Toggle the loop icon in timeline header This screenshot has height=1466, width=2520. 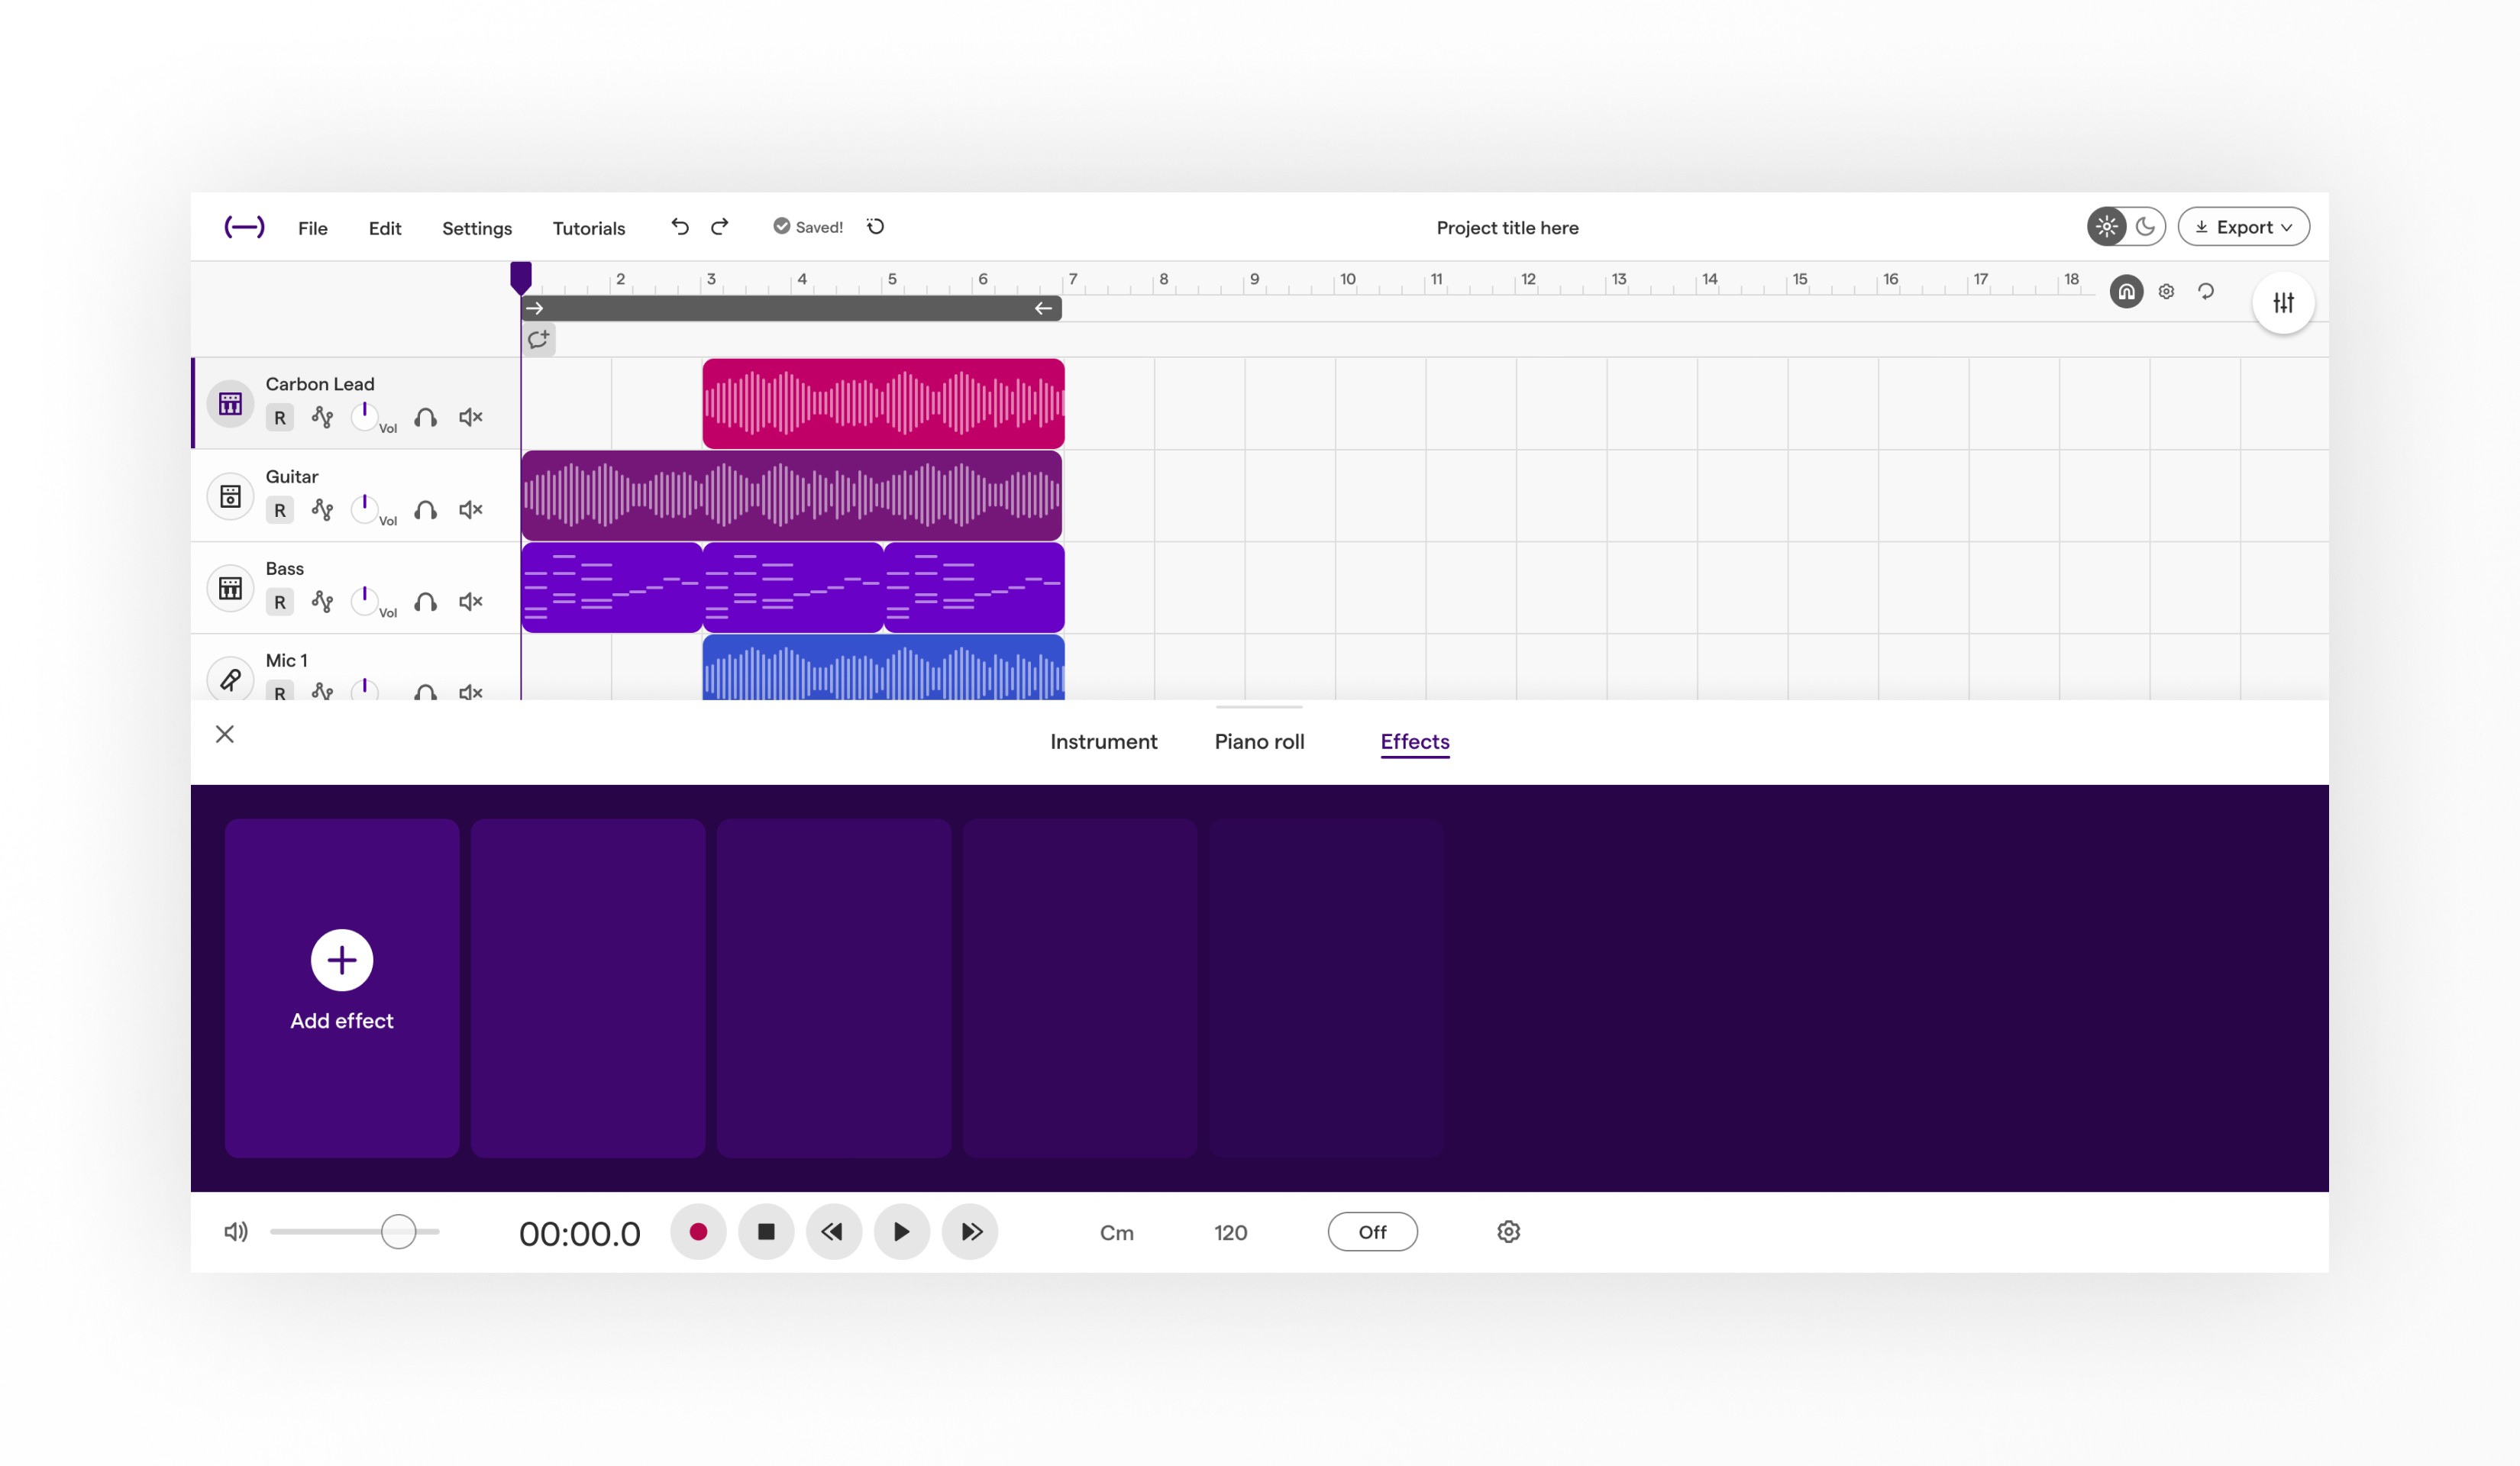click(x=2206, y=292)
